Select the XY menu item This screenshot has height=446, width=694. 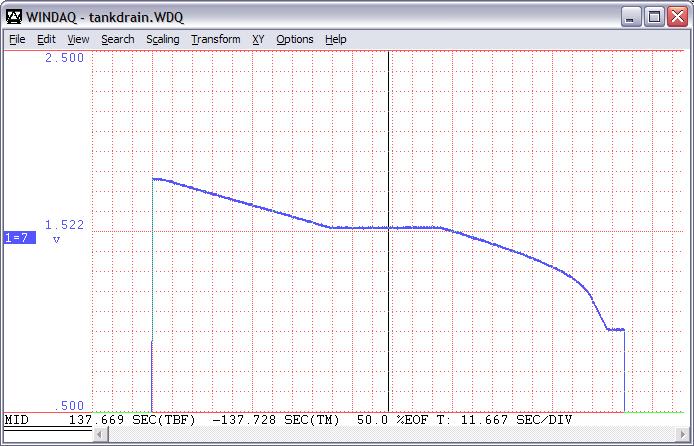pyautogui.click(x=258, y=39)
